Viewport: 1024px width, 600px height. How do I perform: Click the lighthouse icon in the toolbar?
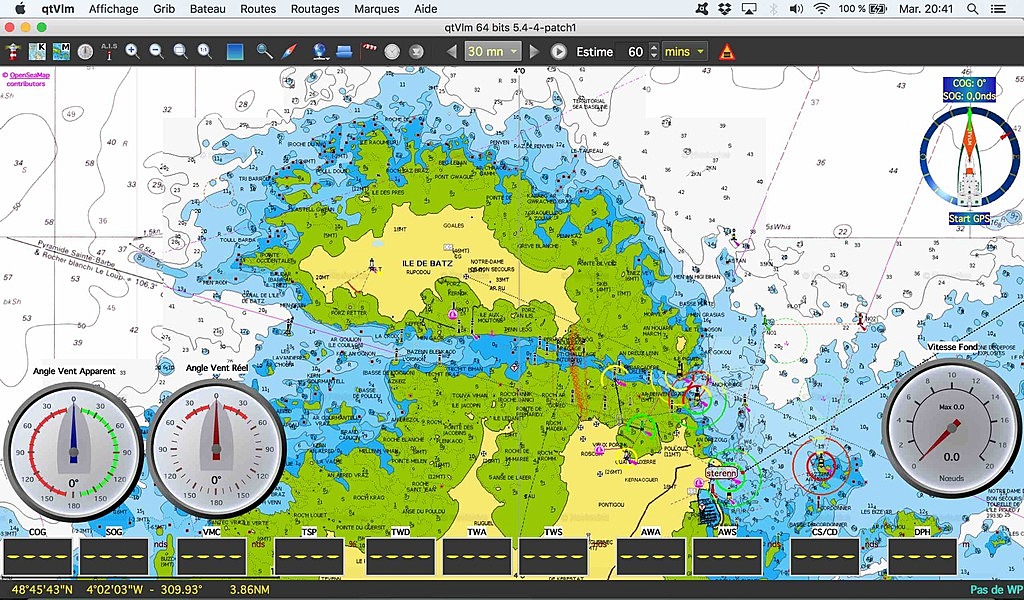12,52
